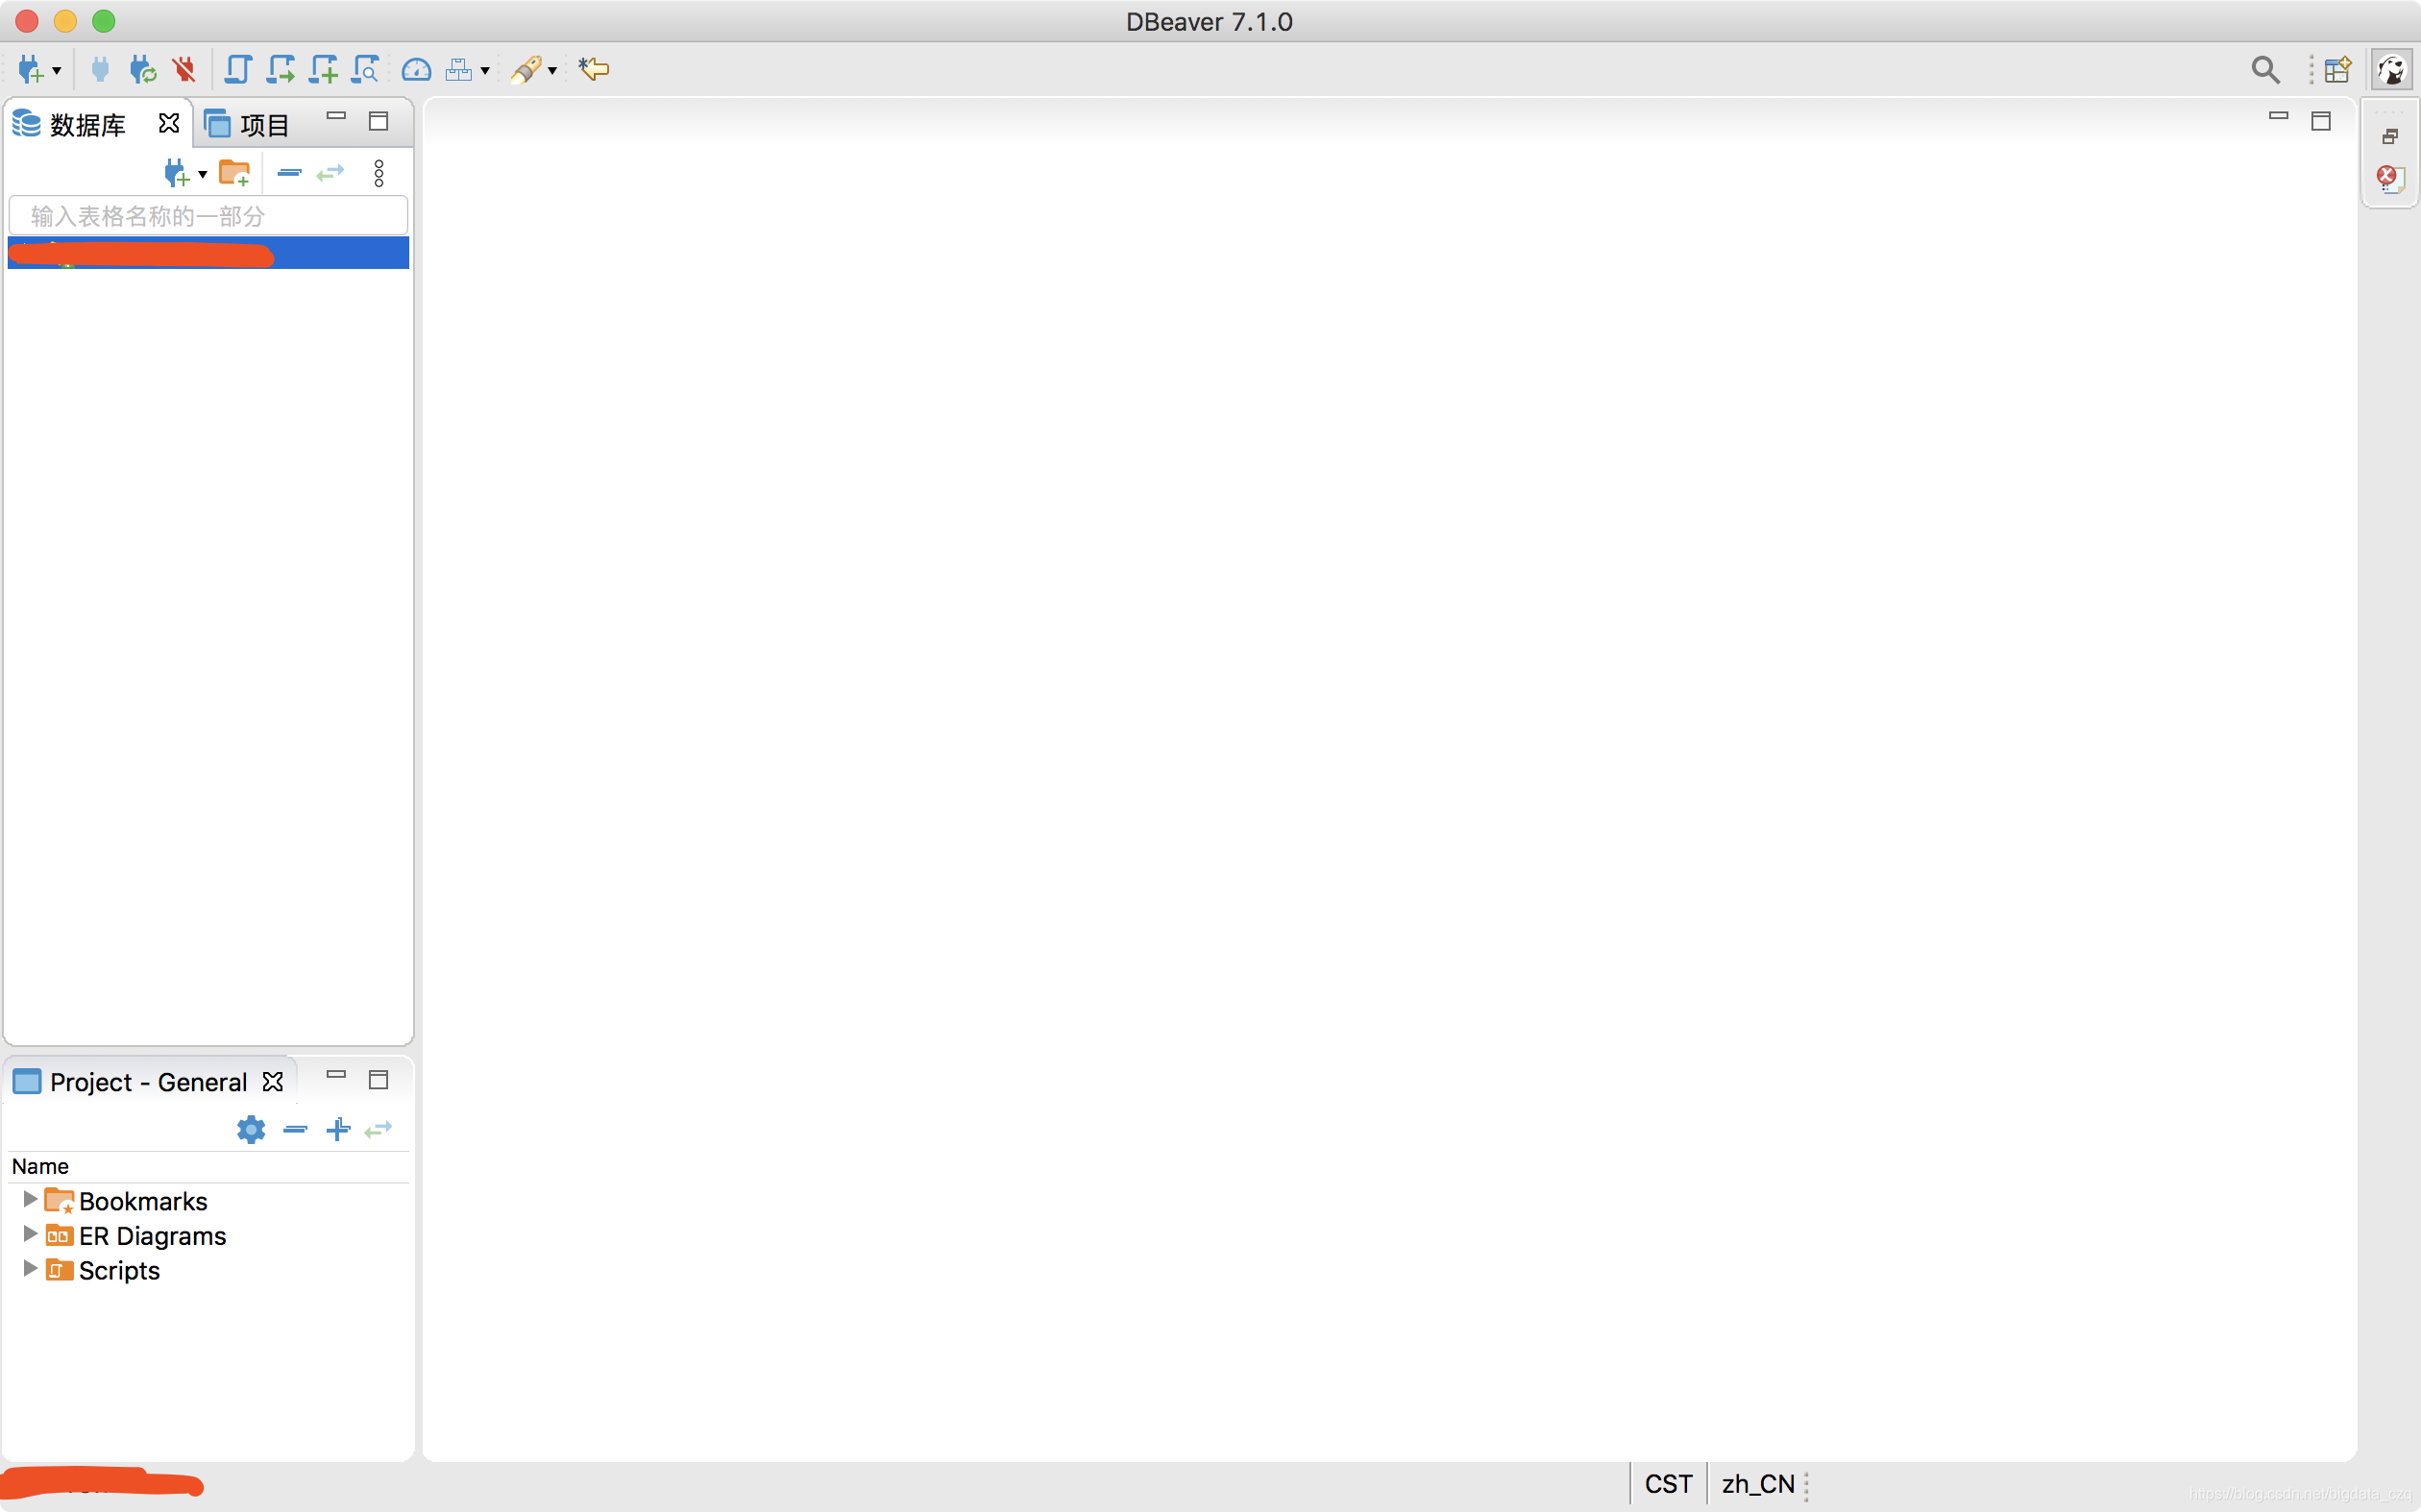Expand the Bookmarks folder
This screenshot has height=1512, width=2421.
point(29,1199)
